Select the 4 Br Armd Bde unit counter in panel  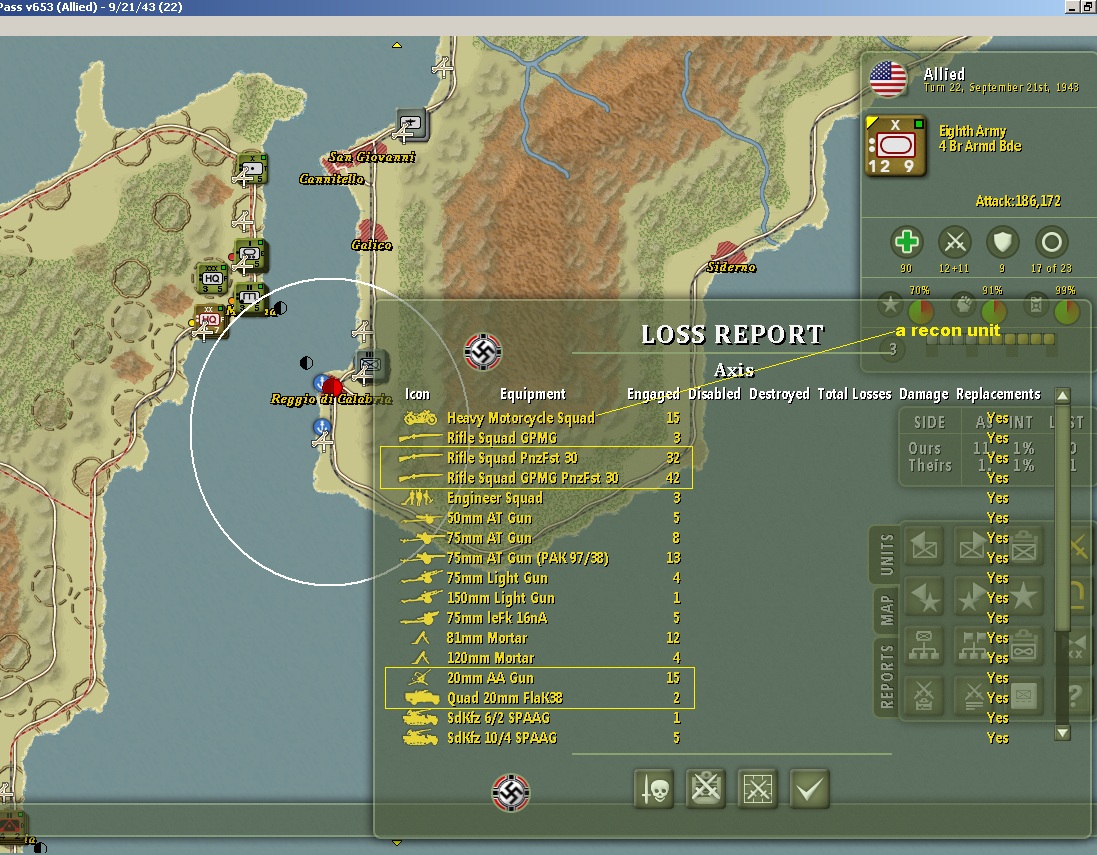tap(896, 146)
